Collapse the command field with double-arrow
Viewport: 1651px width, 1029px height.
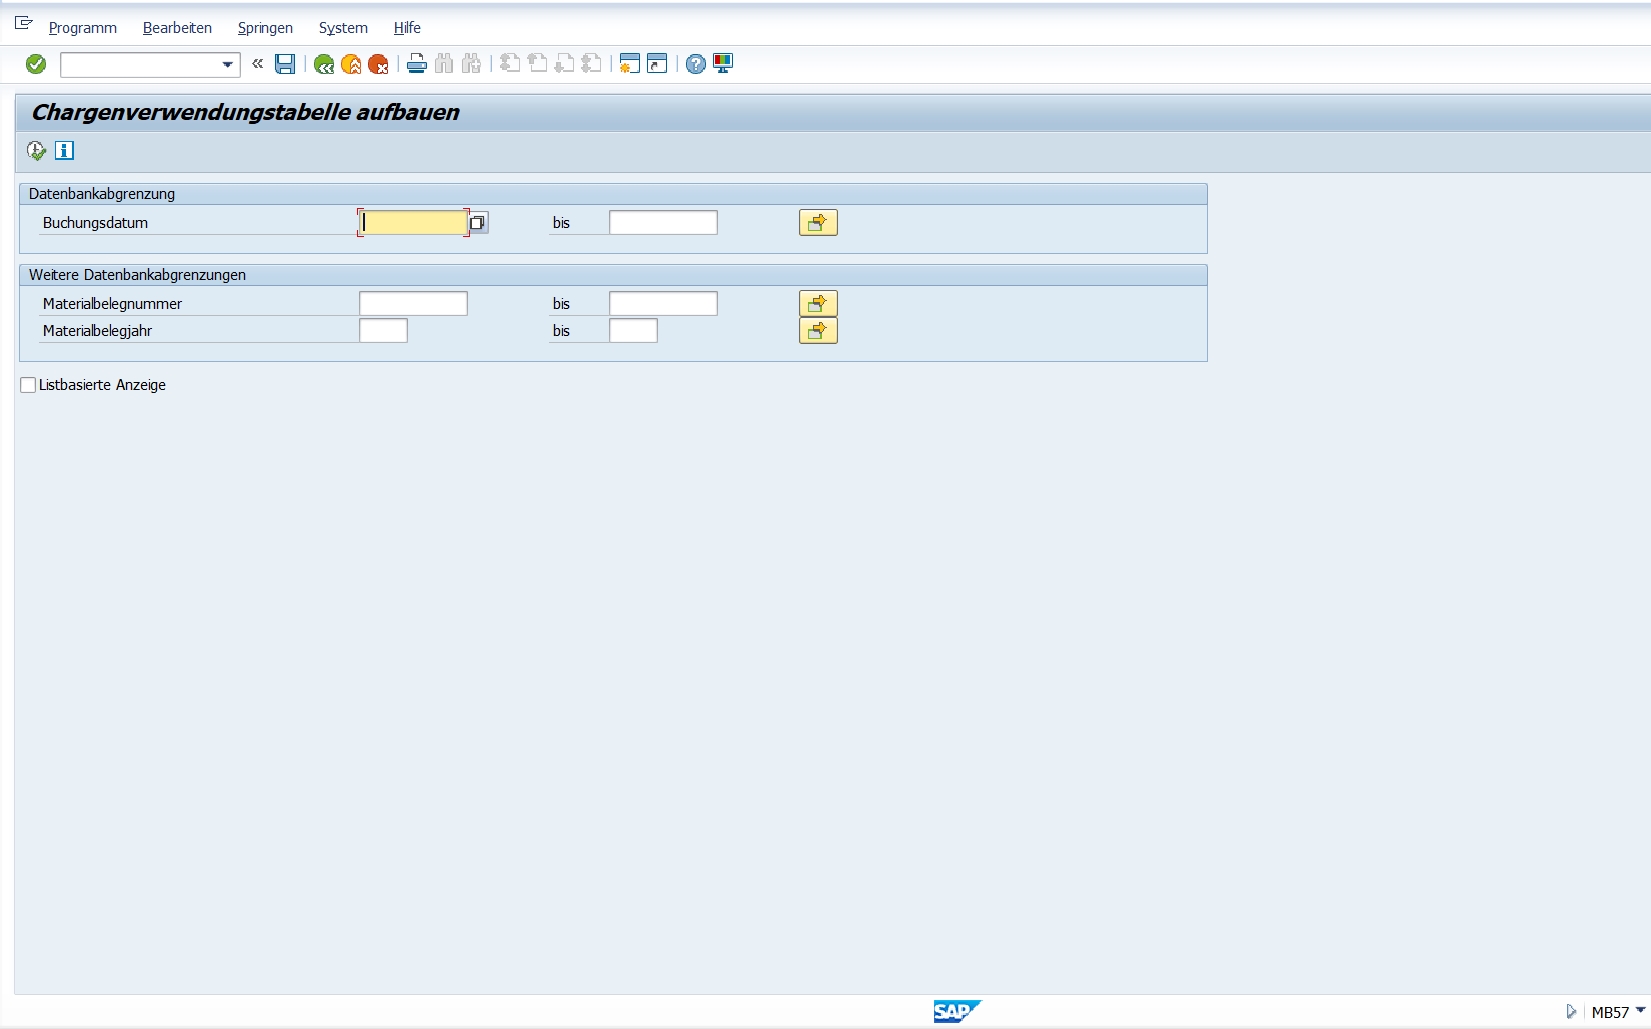coord(258,64)
